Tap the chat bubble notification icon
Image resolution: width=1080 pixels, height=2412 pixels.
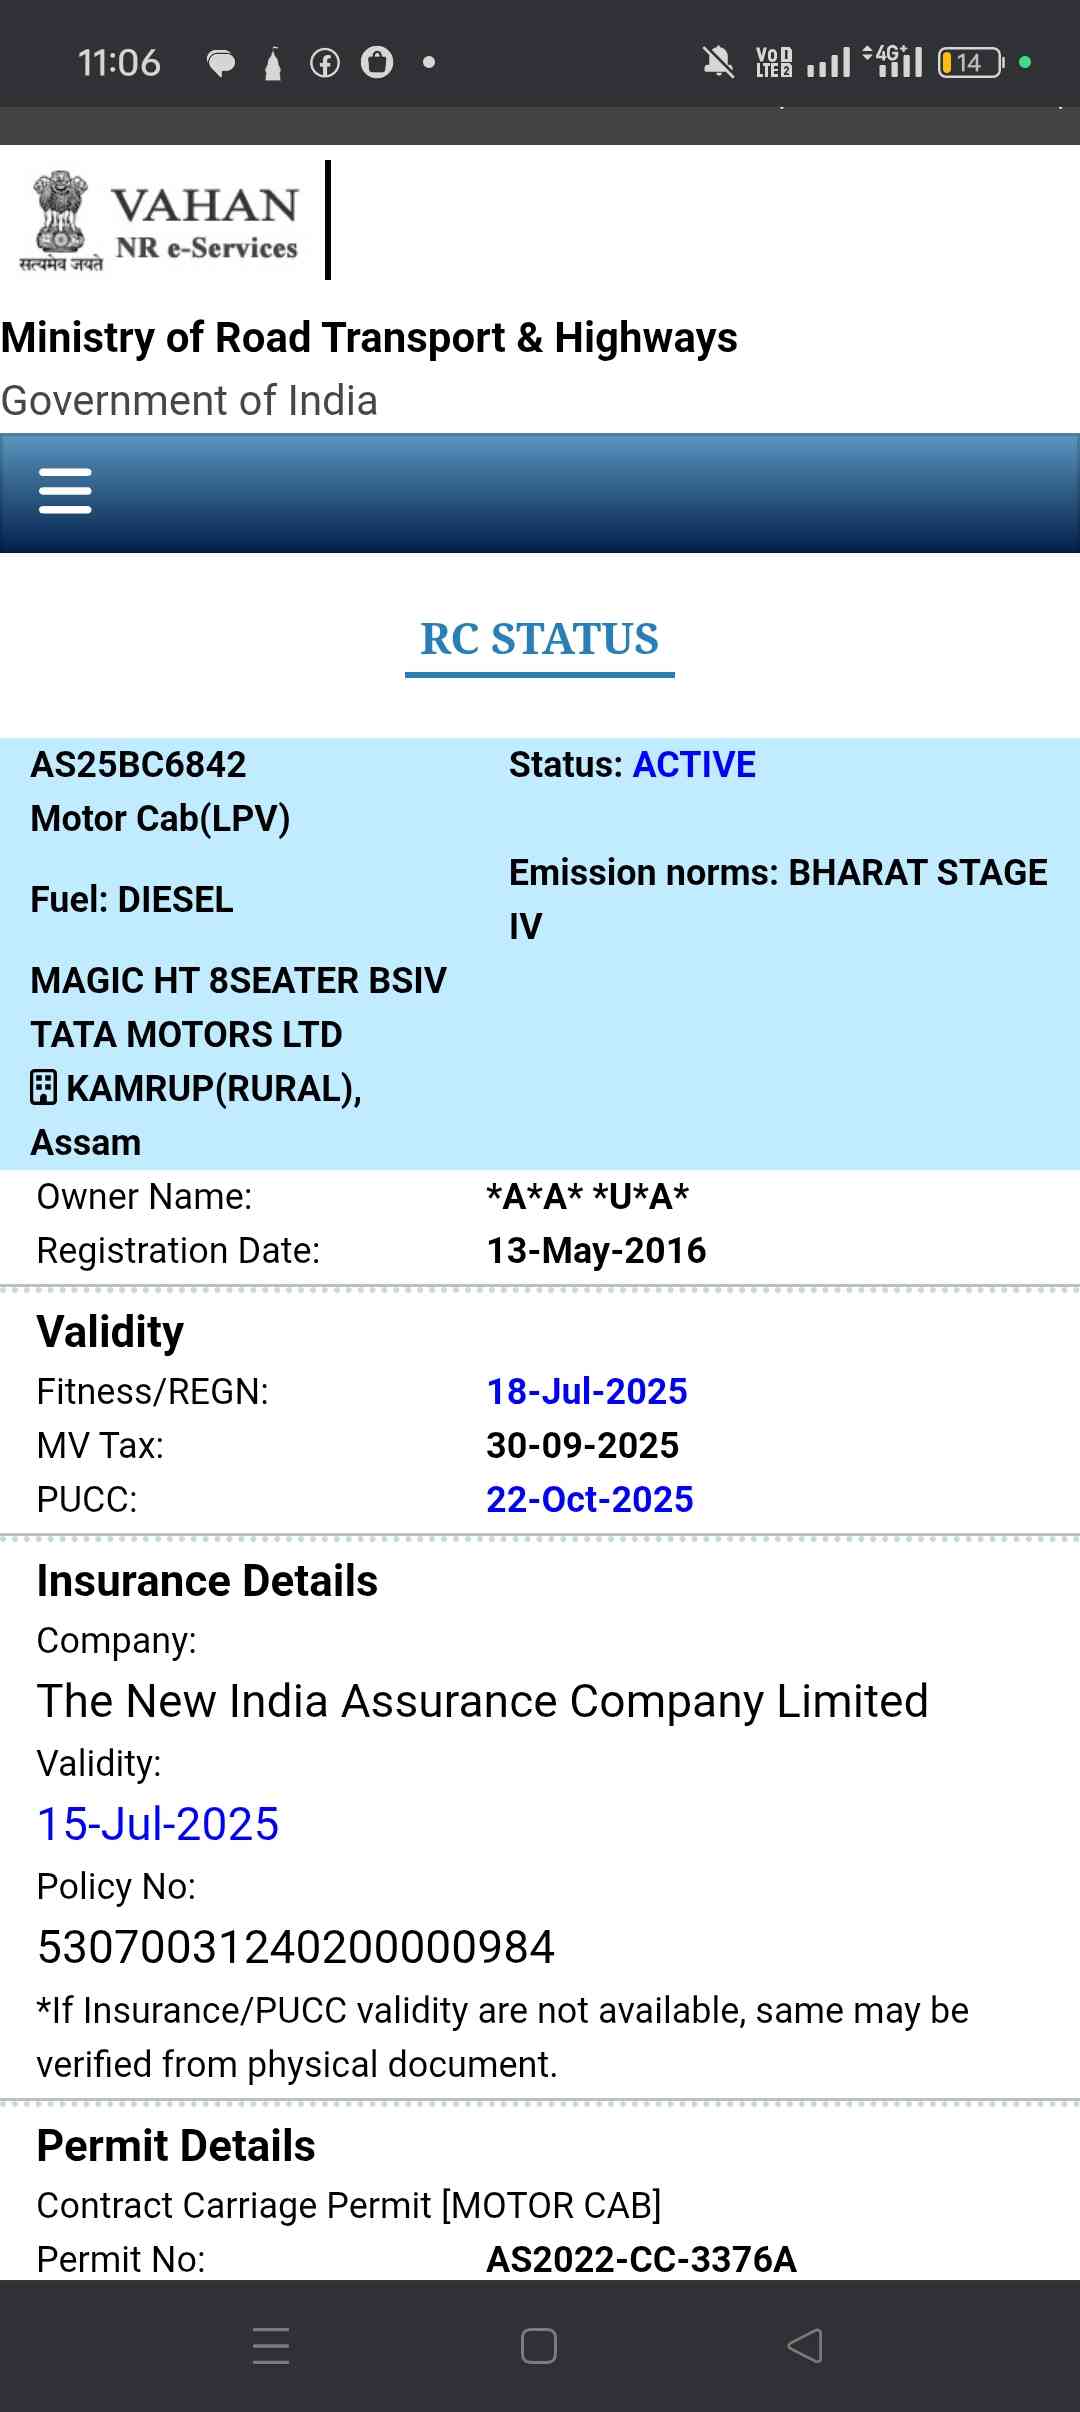pos(220,64)
